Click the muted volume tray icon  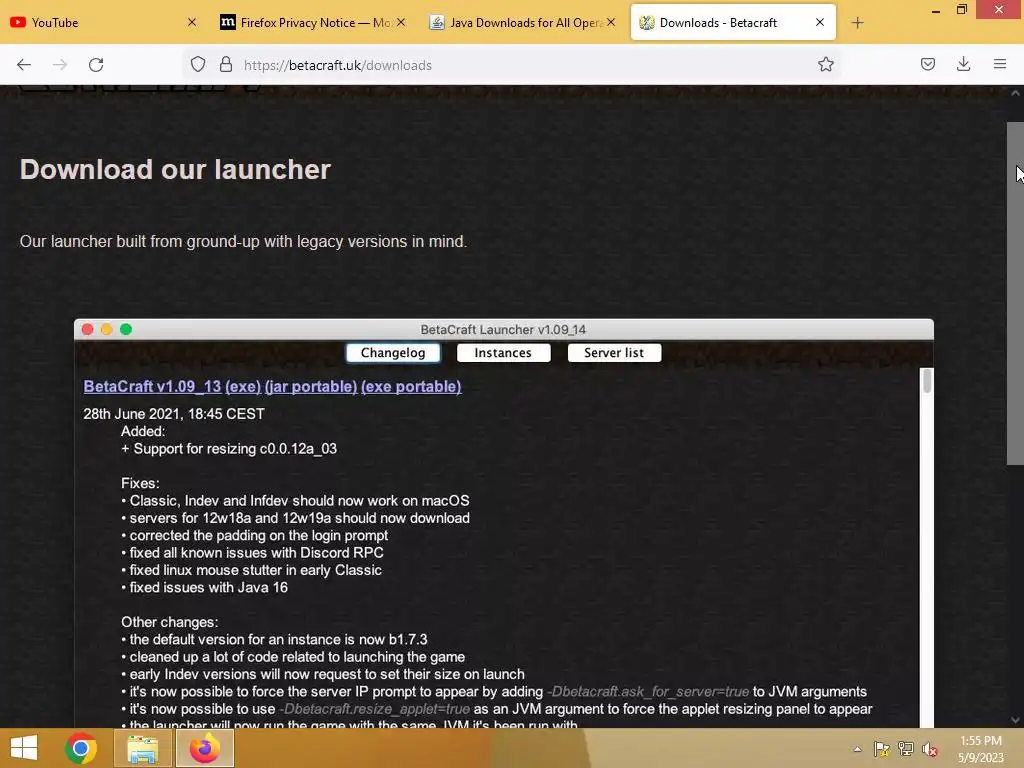[930, 749]
